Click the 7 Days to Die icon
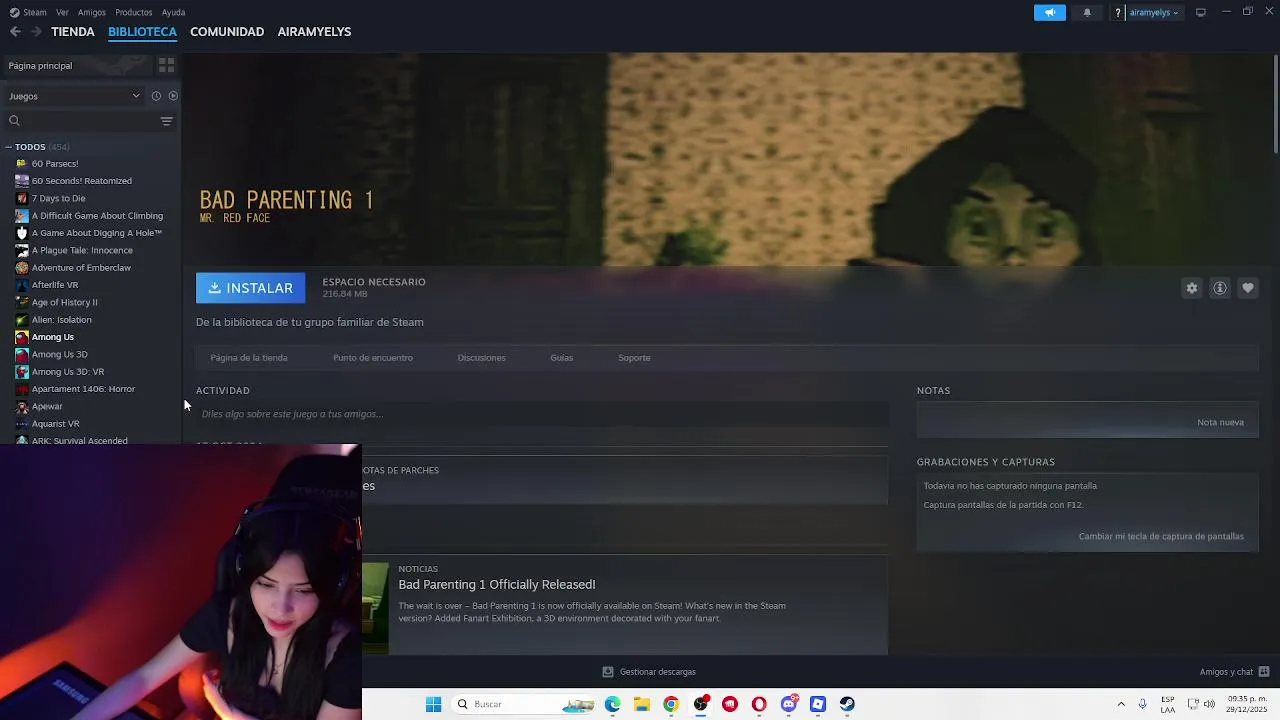The width and height of the screenshot is (1280, 720). coord(22,198)
